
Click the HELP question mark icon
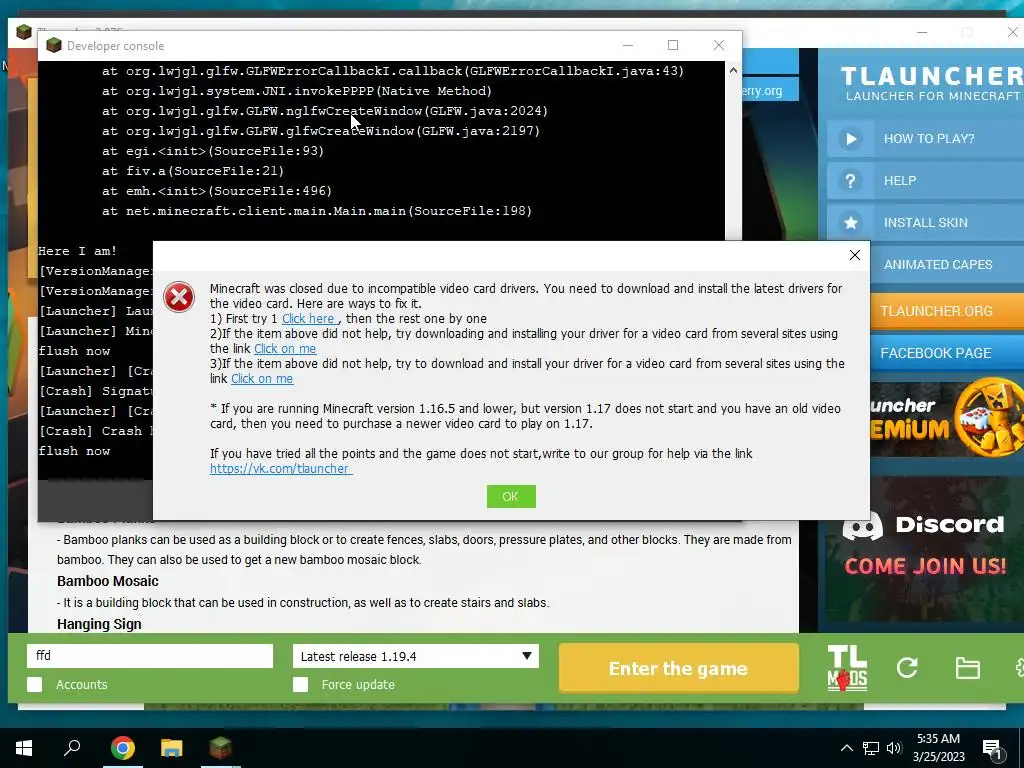pyautogui.click(x=850, y=181)
